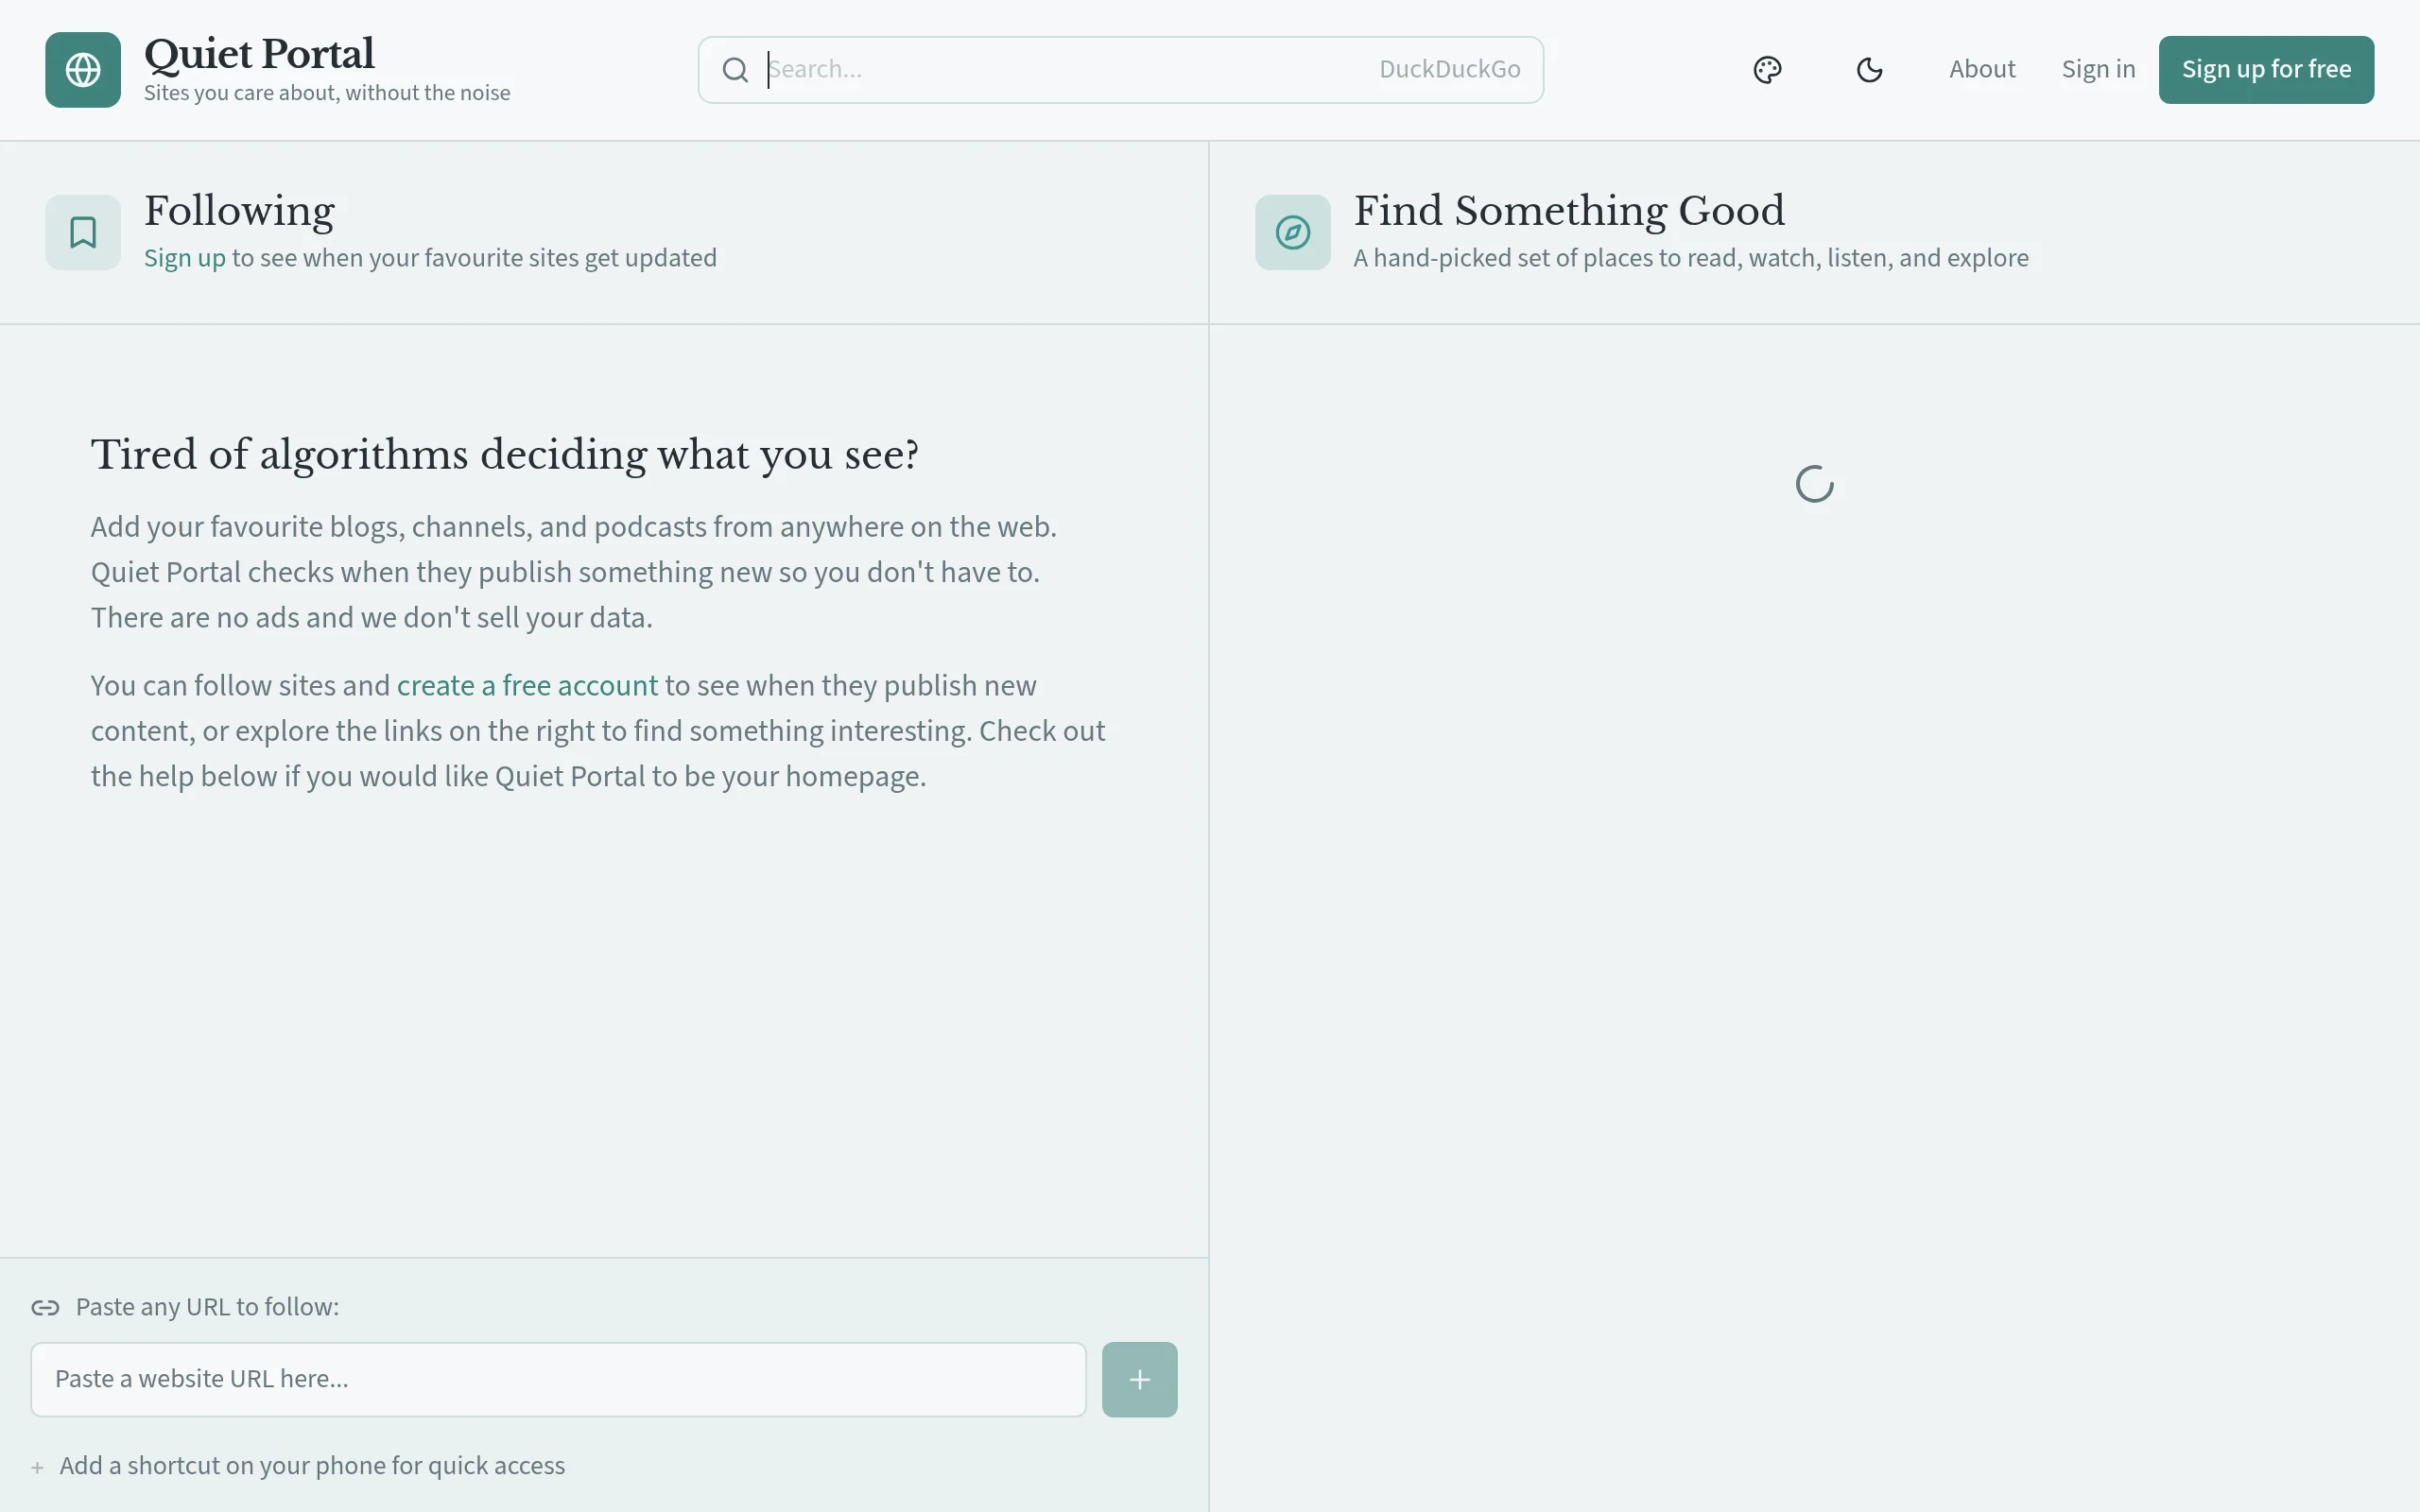Open the About page

pos(1981,69)
